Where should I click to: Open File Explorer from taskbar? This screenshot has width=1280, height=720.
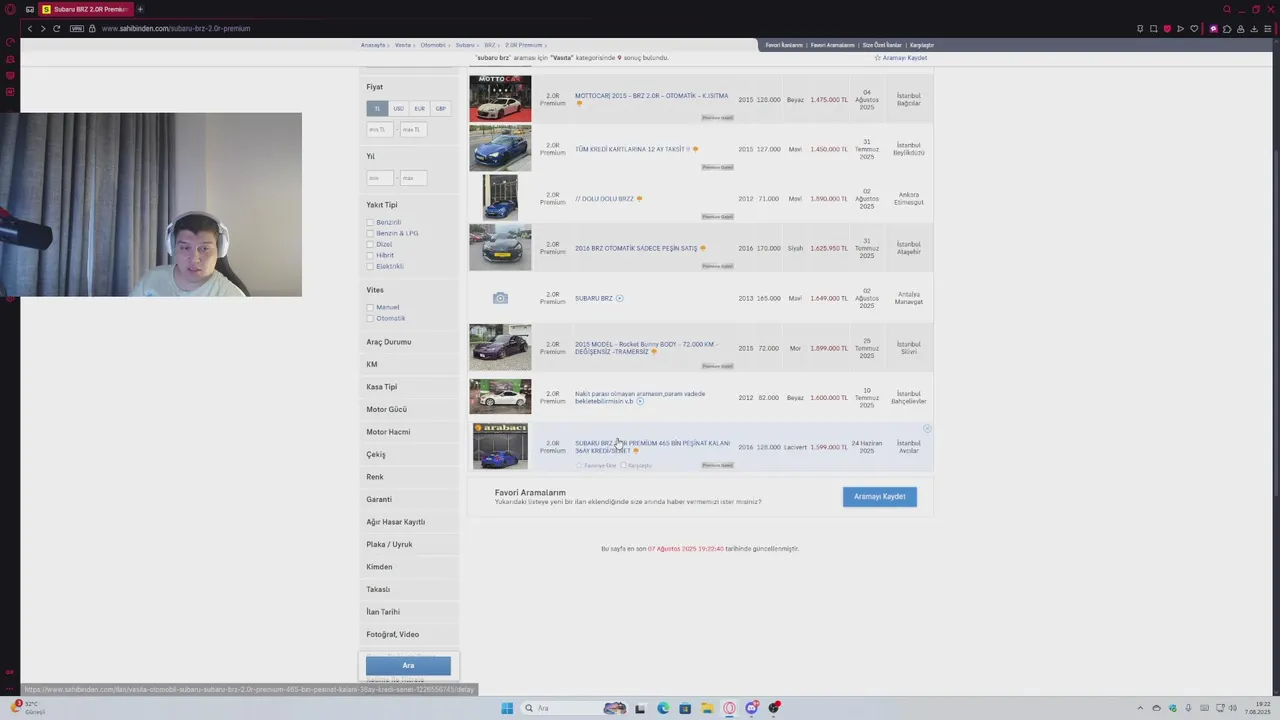[707, 708]
